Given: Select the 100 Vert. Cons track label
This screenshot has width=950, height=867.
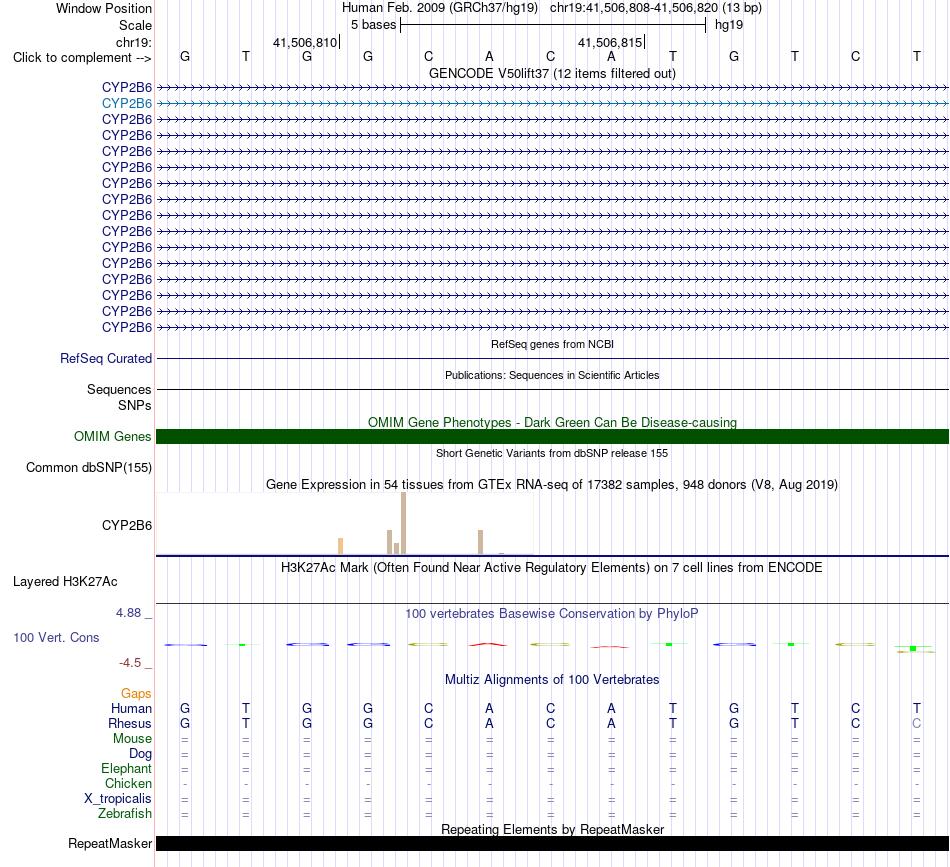Looking at the screenshot, I should [x=56, y=637].
